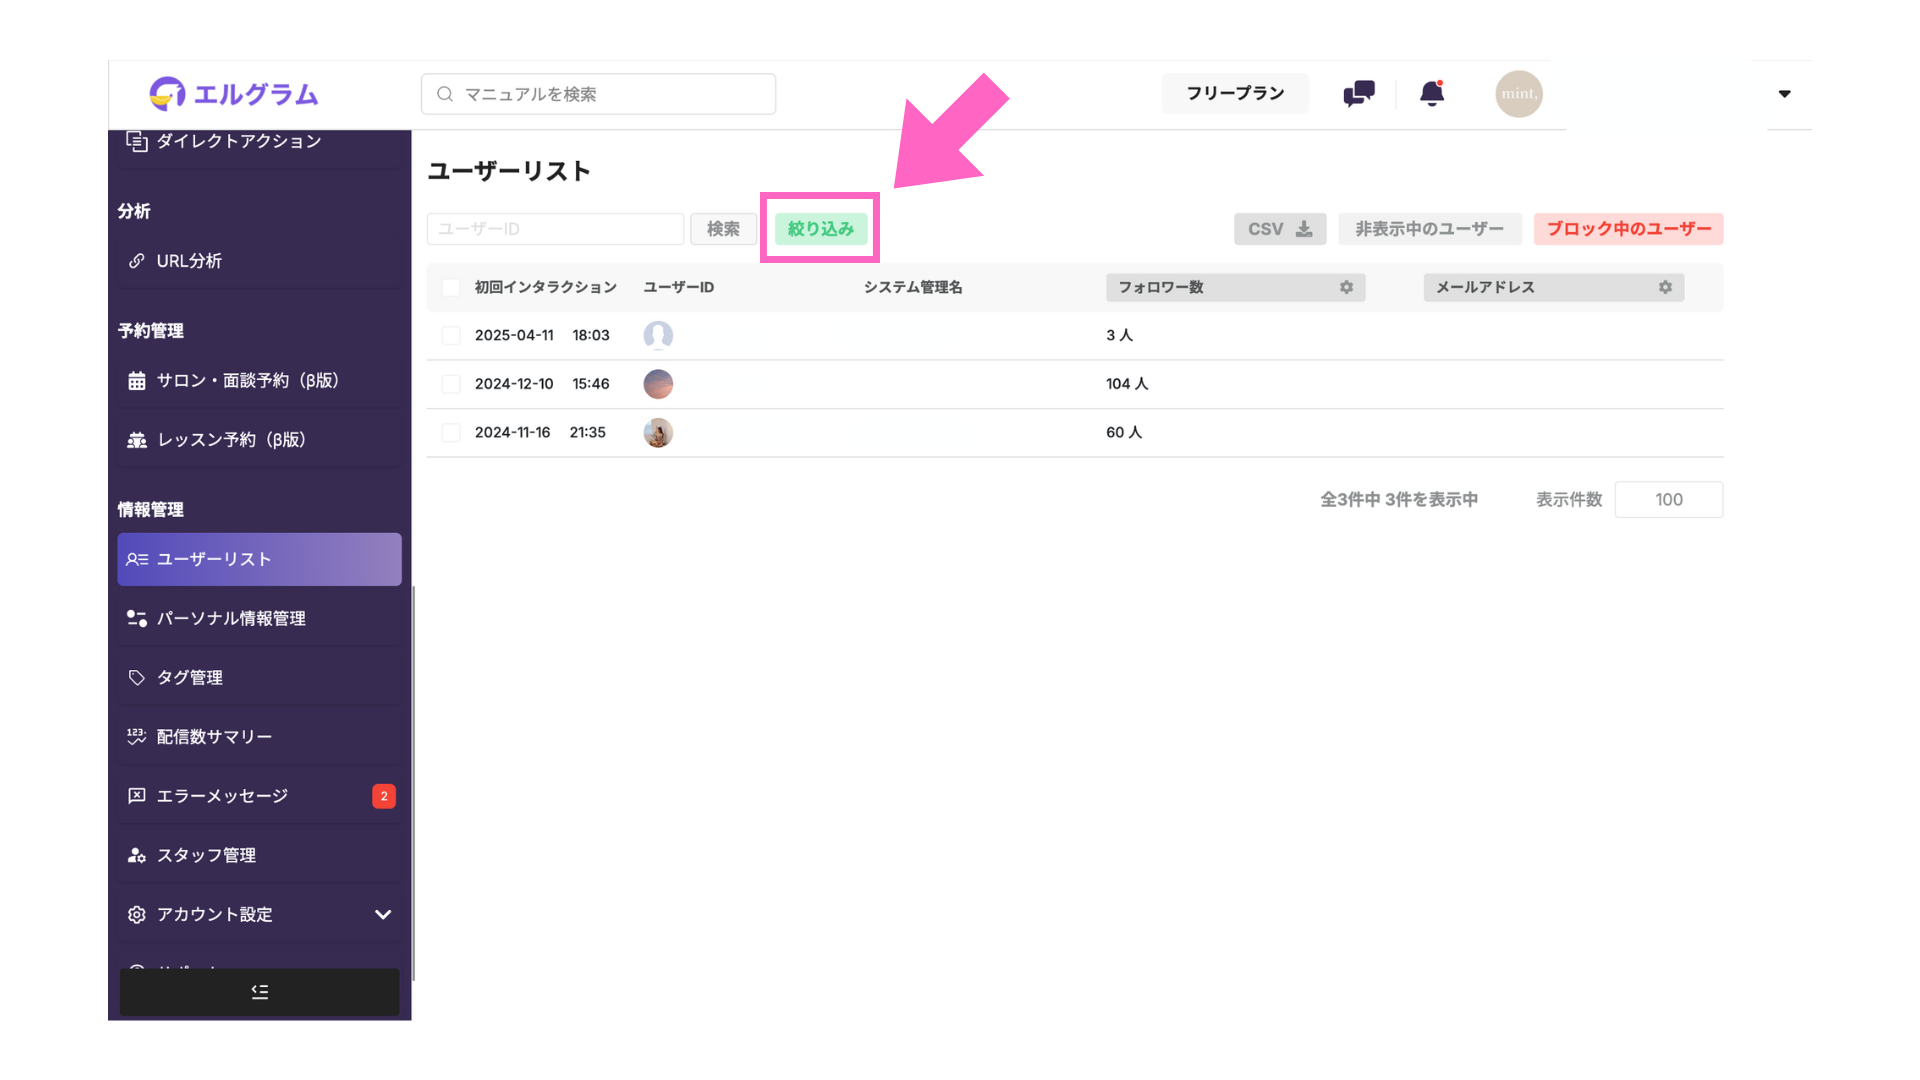Image resolution: width=1920 pixels, height=1080 pixels.
Task: Click the red 2 error badge
Action: [x=384, y=796]
